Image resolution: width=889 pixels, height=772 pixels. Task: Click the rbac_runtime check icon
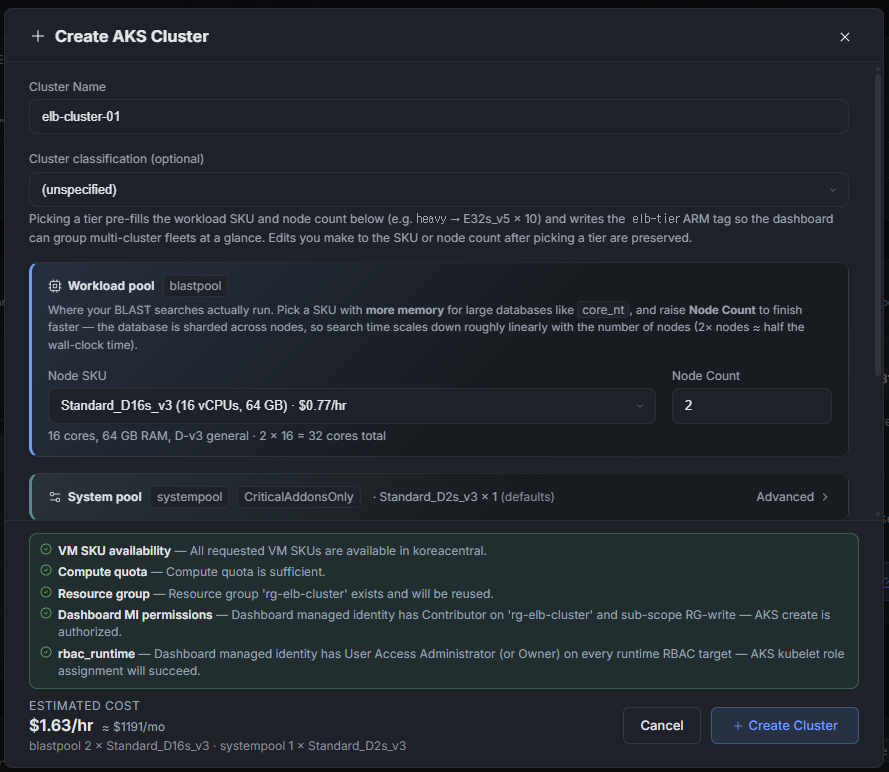click(46, 652)
